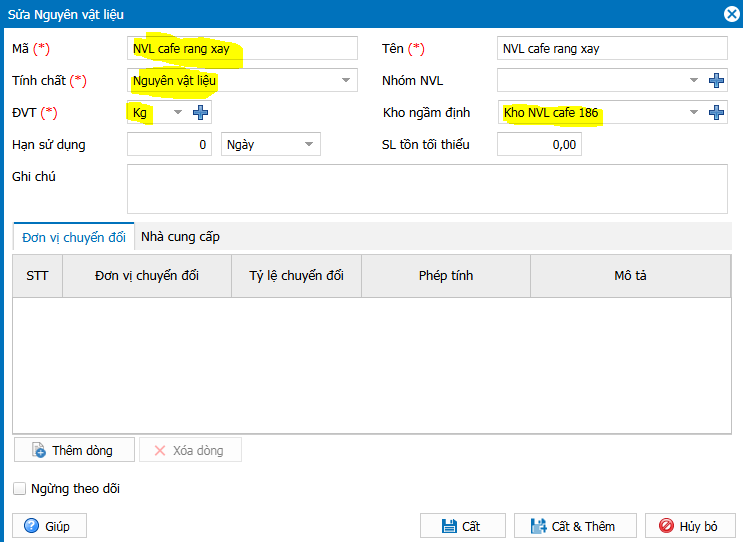743x542 pixels.
Task: Open the ĐVT Kg dropdown
Action: point(178,112)
